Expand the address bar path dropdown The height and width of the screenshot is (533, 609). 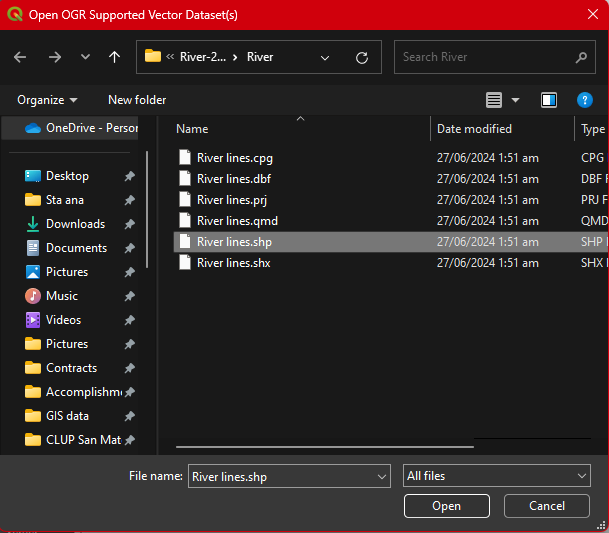[325, 57]
